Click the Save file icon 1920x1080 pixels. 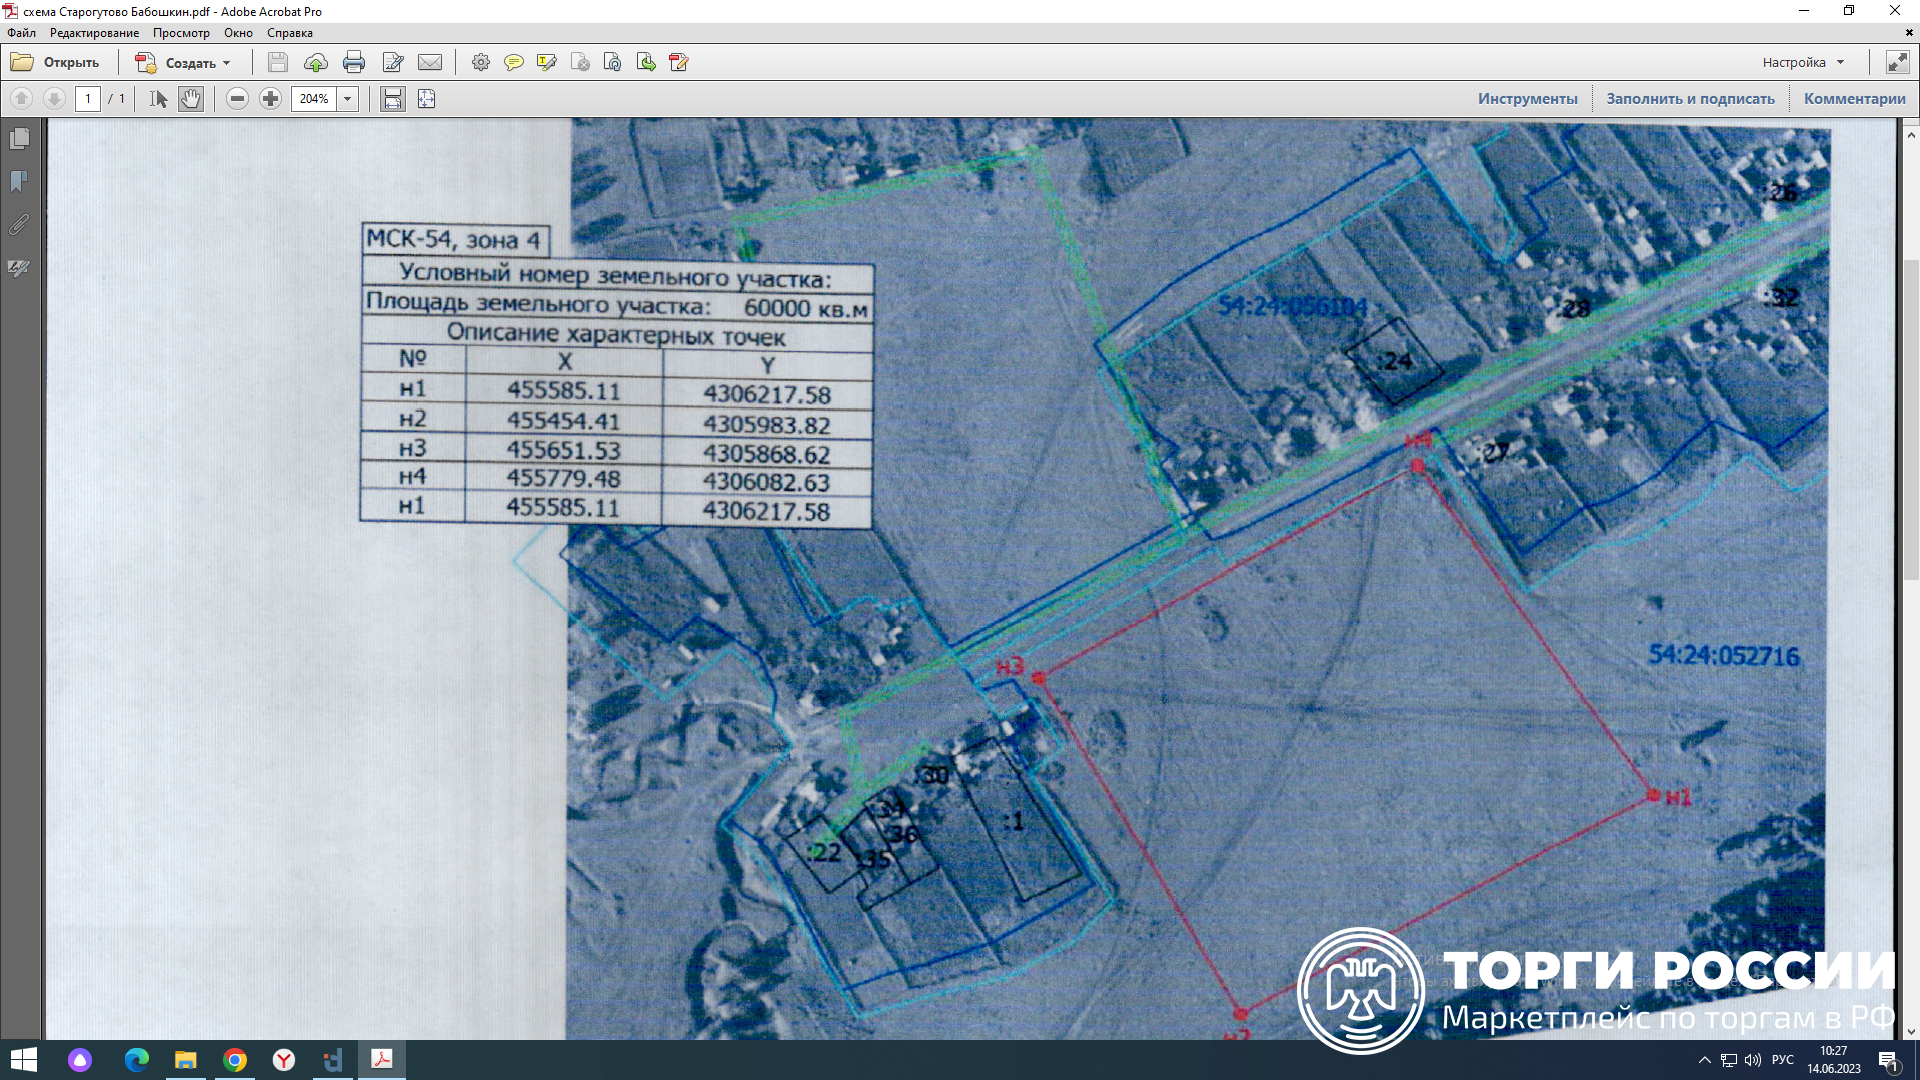pos(278,62)
